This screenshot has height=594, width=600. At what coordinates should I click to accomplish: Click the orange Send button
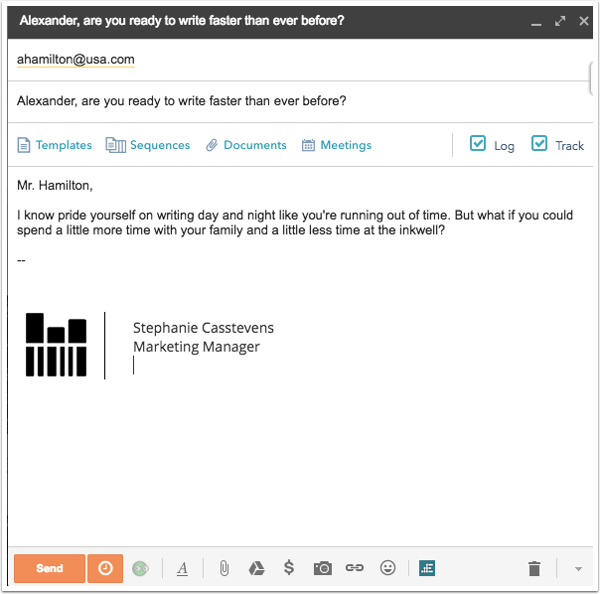(49, 568)
